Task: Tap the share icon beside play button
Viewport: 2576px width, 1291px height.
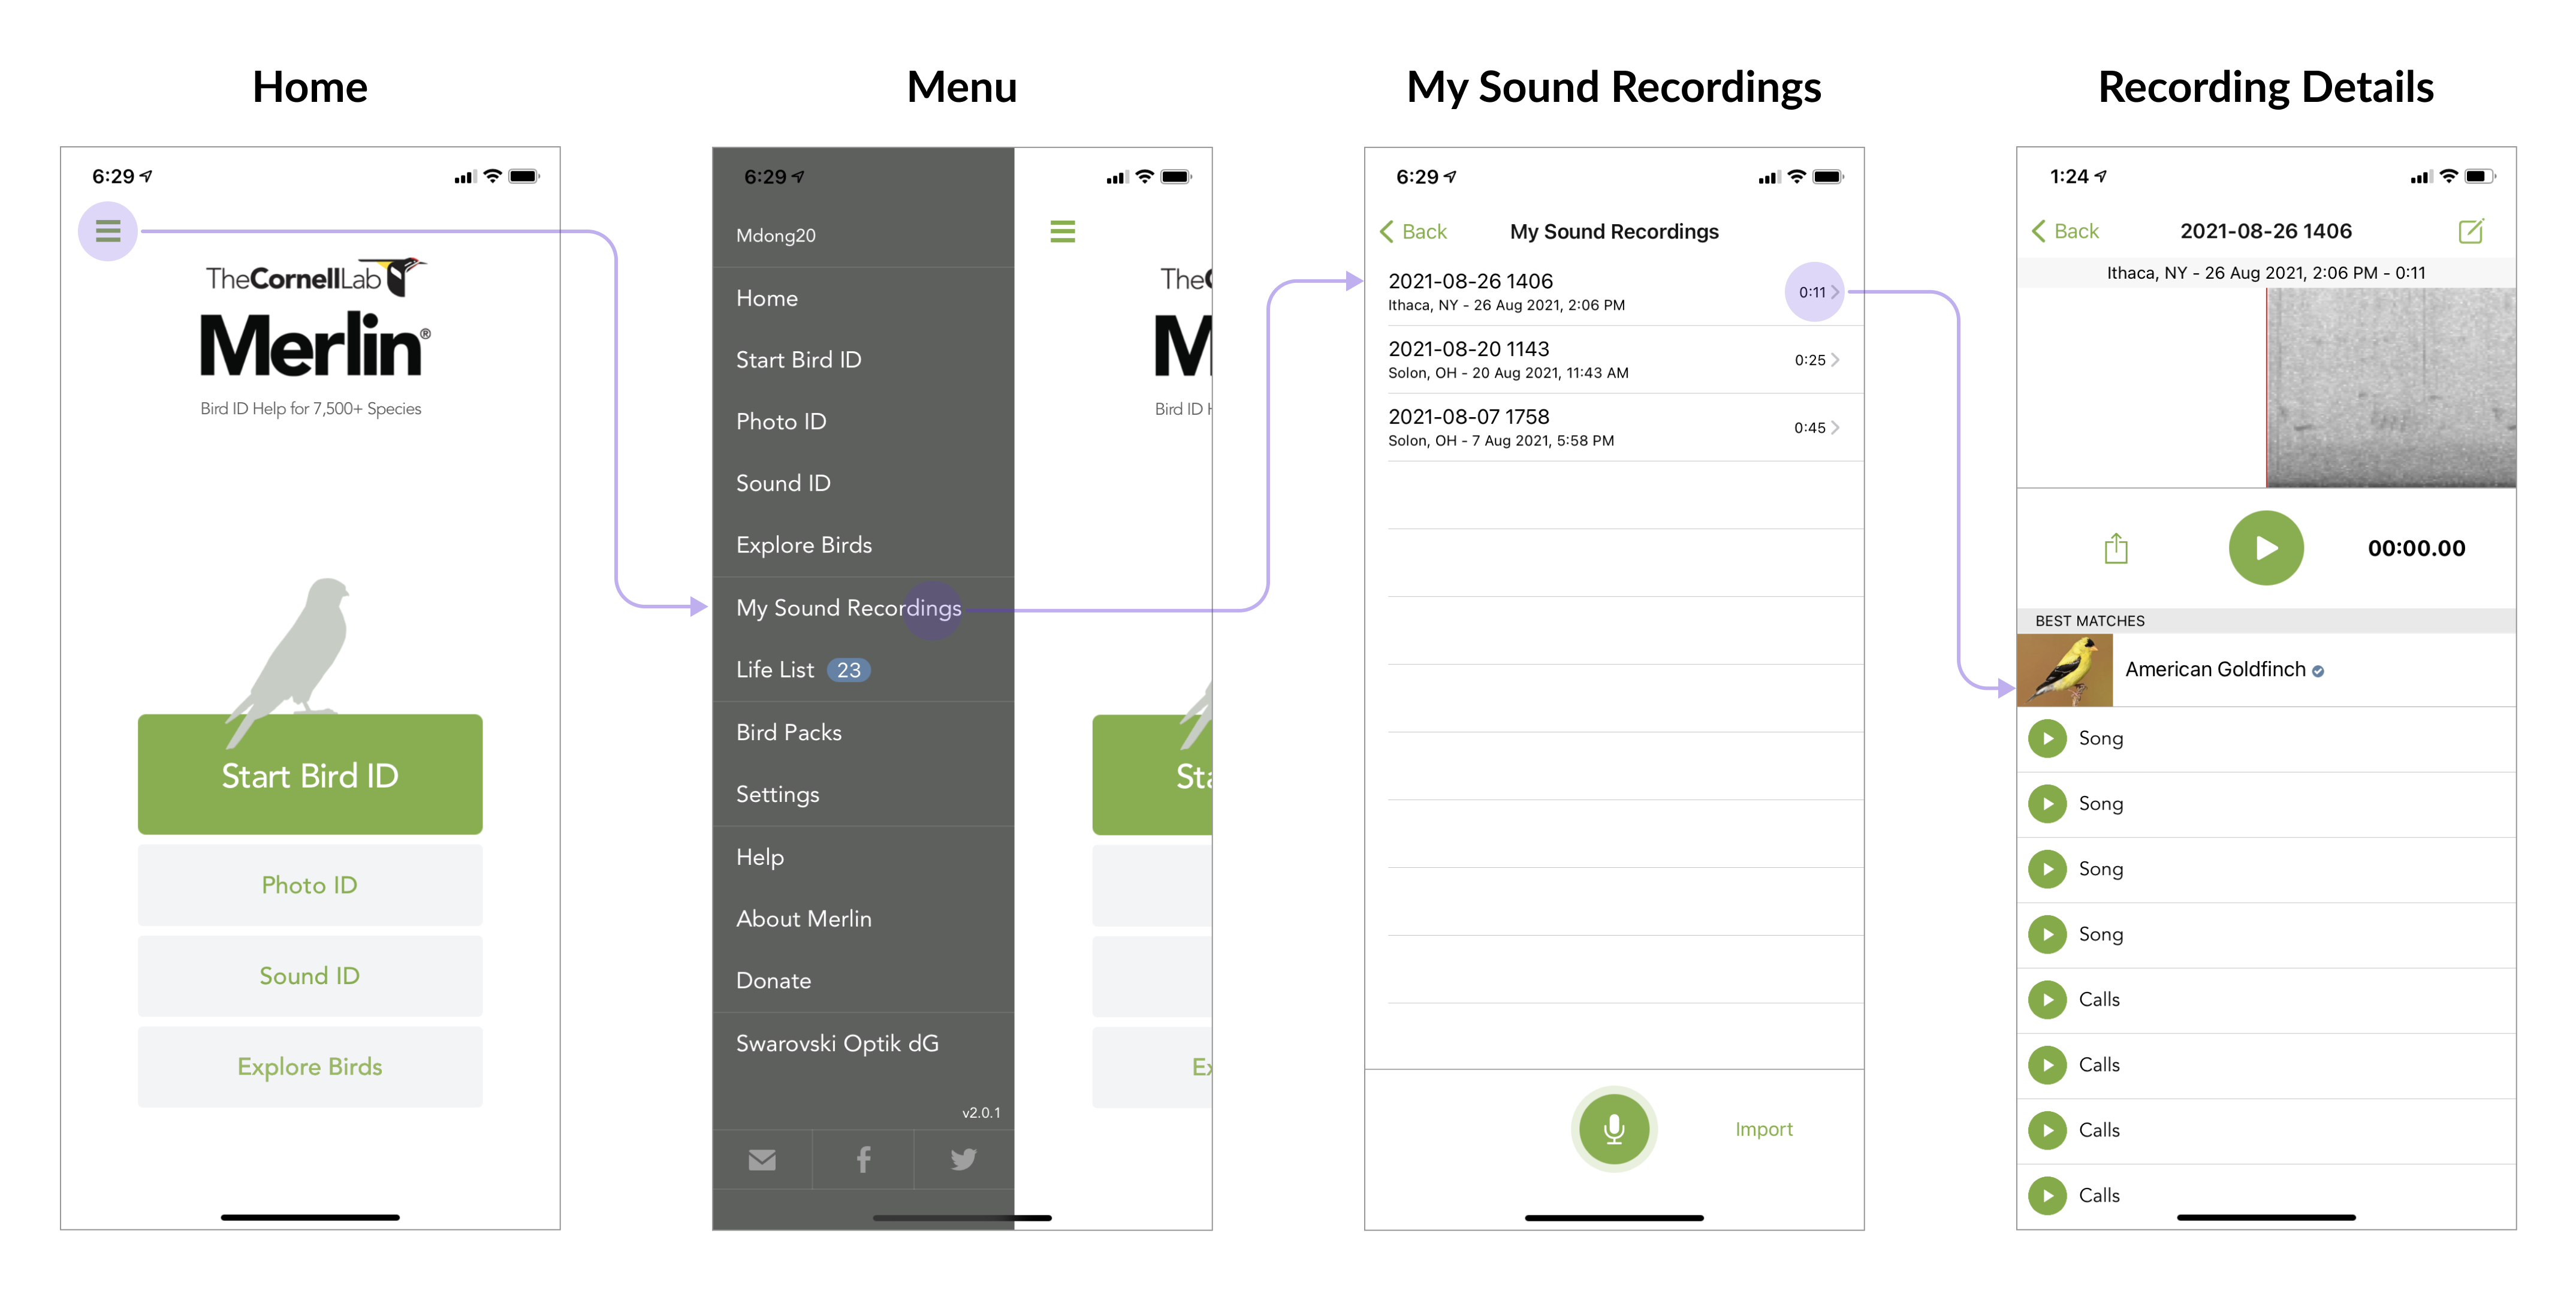Action: [x=2115, y=548]
